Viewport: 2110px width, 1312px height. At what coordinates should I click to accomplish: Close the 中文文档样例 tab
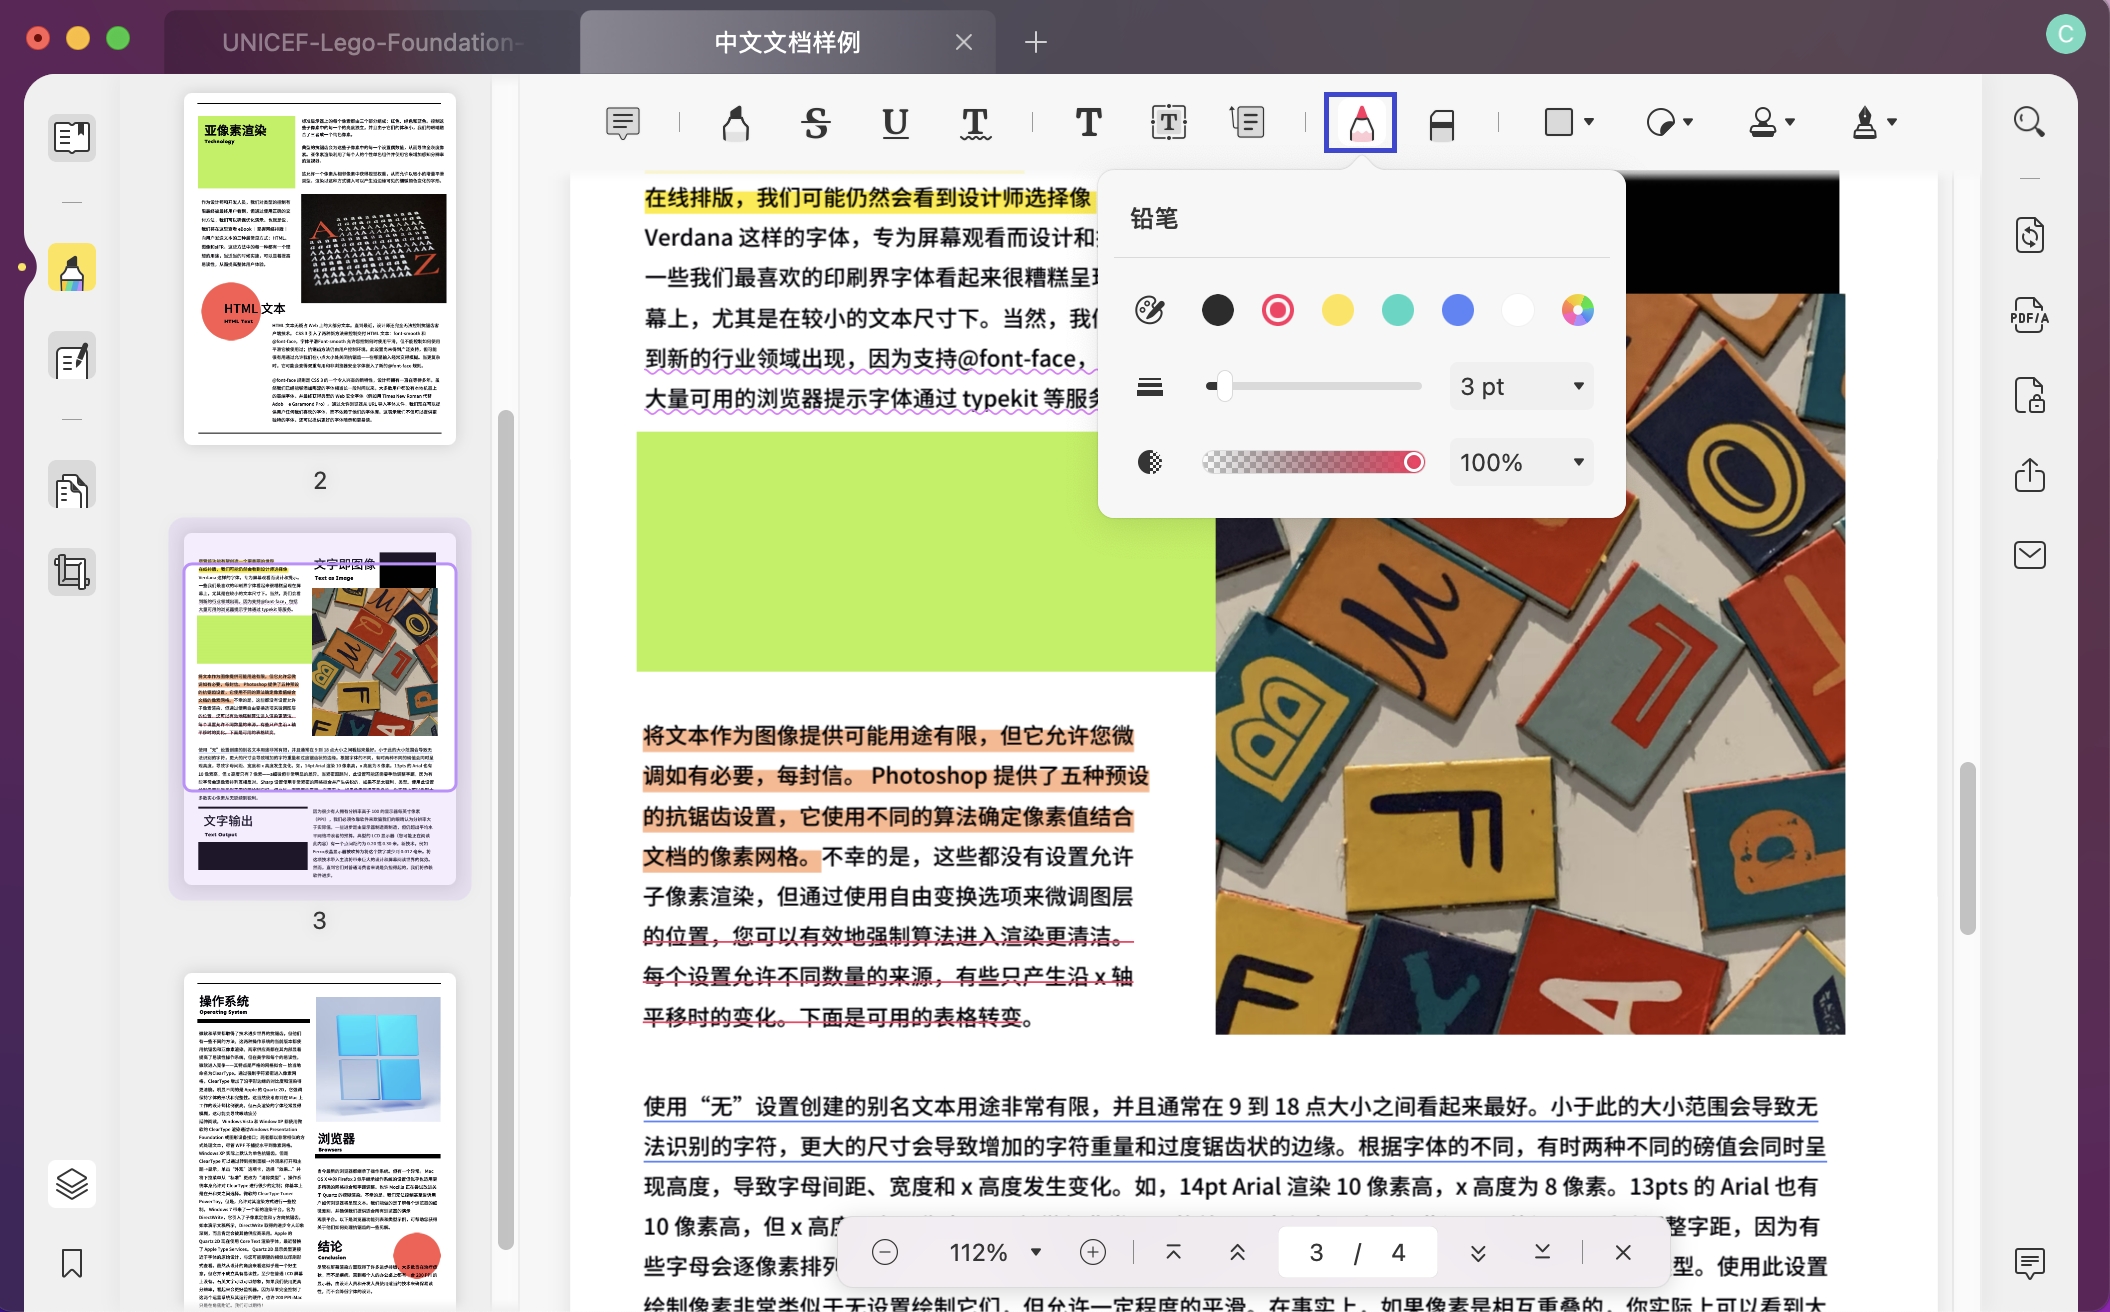point(963,42)
